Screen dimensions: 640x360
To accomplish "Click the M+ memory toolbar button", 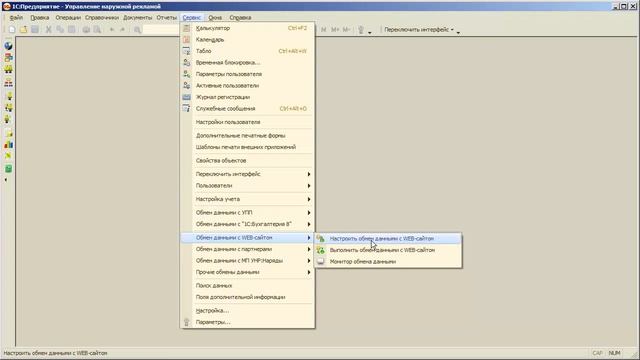I will pos(335,29).
